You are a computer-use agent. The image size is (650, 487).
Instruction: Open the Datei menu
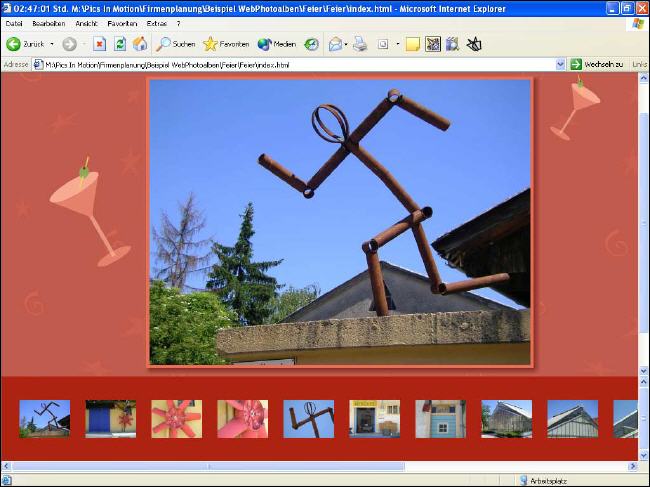click(x=14, y=22)
